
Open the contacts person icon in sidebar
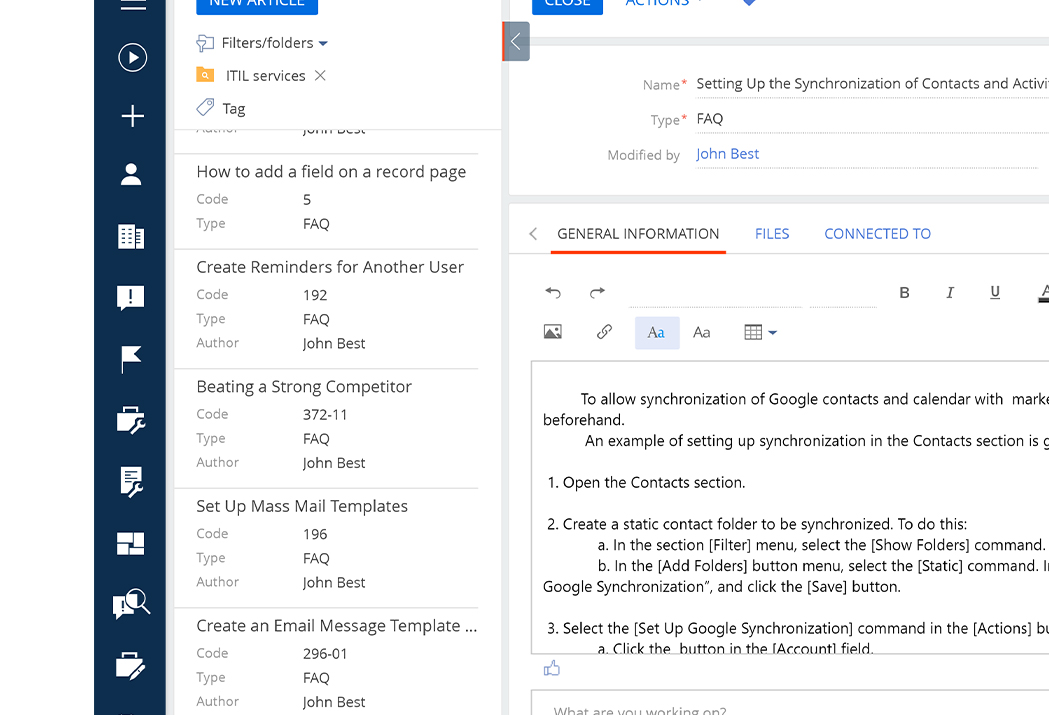pyautogui.click(x=131, y=175)
